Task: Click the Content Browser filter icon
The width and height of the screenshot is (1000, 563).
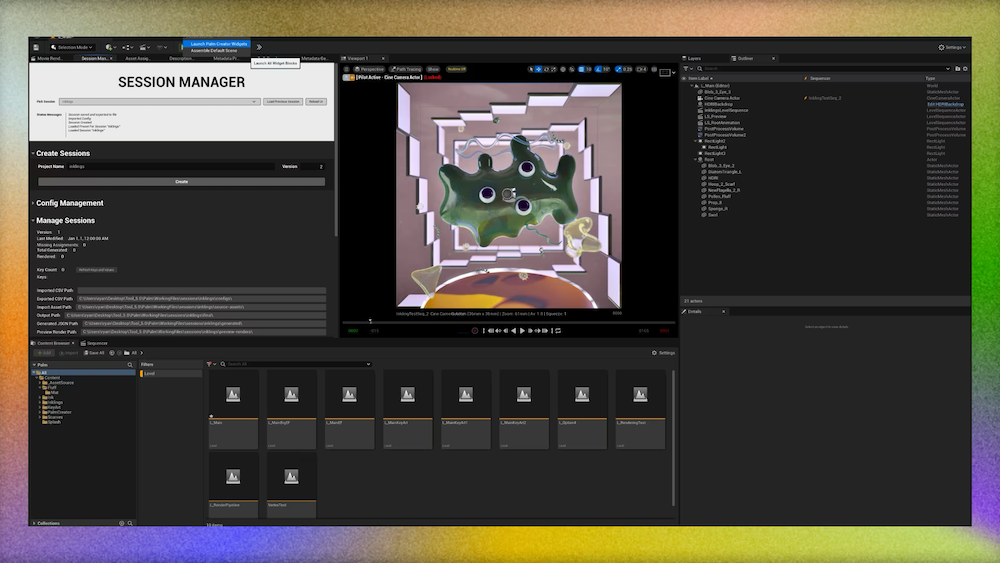Action: (x=210, y=364)
